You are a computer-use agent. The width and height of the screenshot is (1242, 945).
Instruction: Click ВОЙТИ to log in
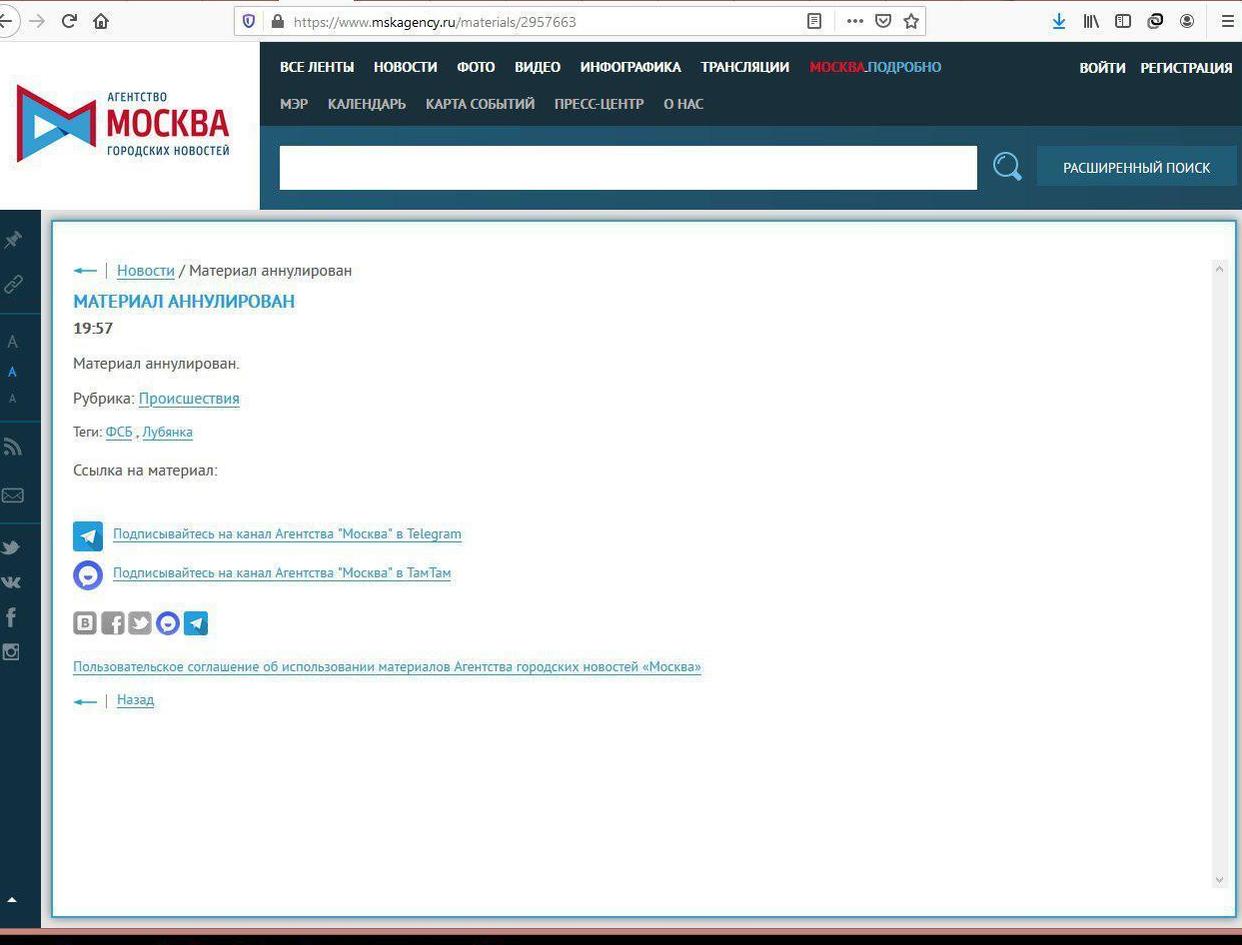click(x=1102, y=68)
